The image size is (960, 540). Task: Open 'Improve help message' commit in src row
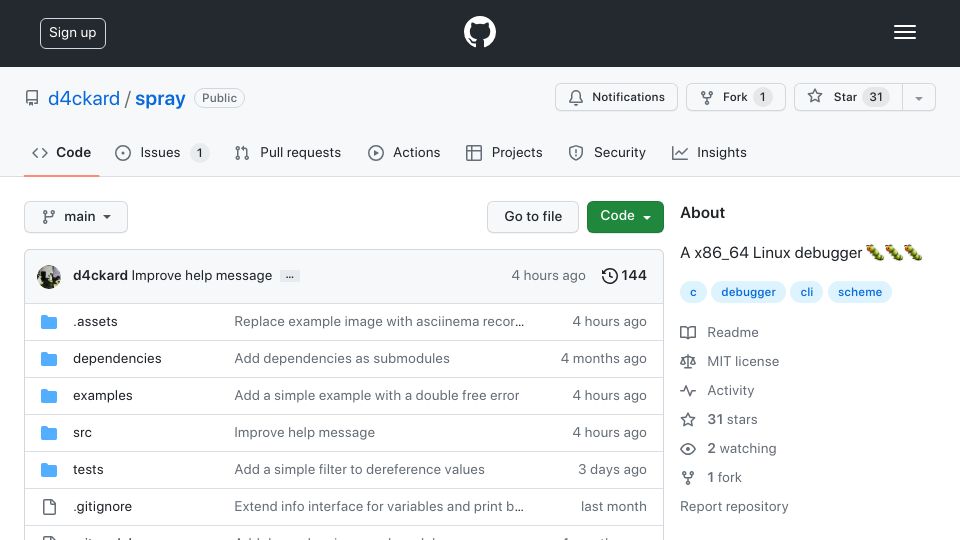304,432
